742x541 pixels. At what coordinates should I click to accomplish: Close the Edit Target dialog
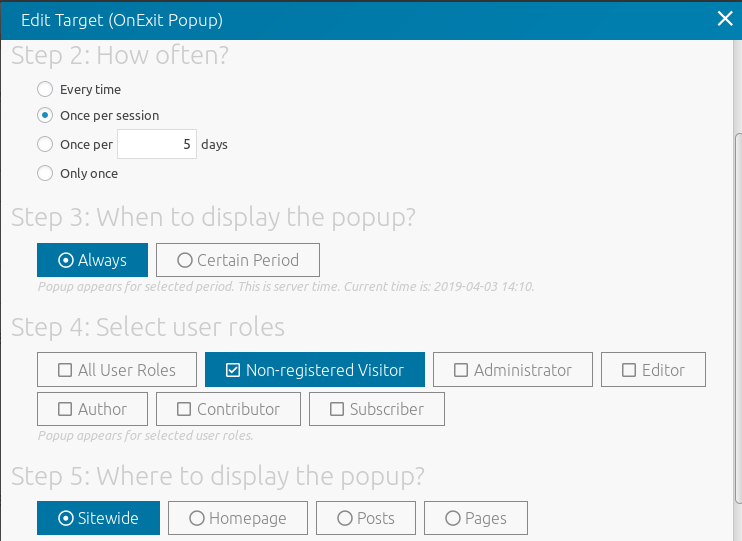click(x=724, y=19)
